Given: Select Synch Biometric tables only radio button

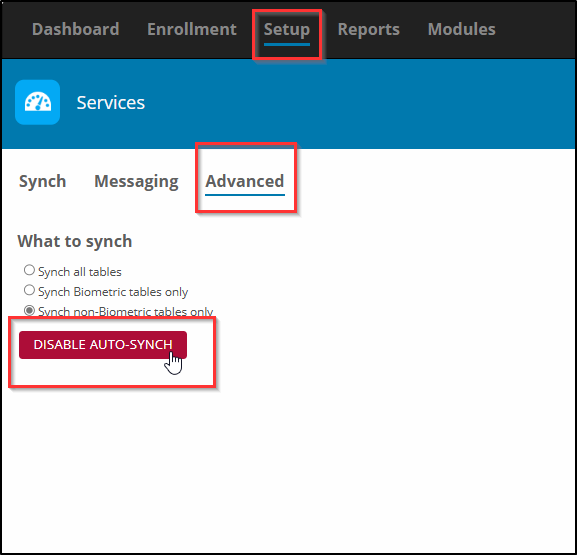Looking at the screenshot, I should click(29, 290).
